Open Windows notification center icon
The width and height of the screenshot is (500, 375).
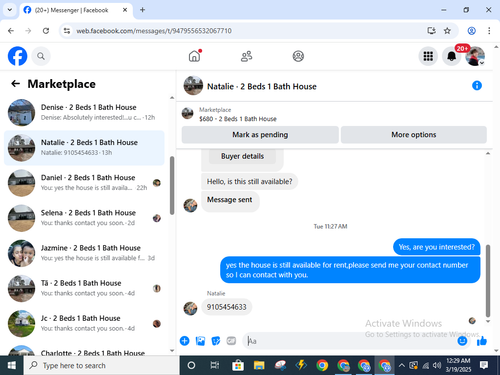(x=484, y=365)
